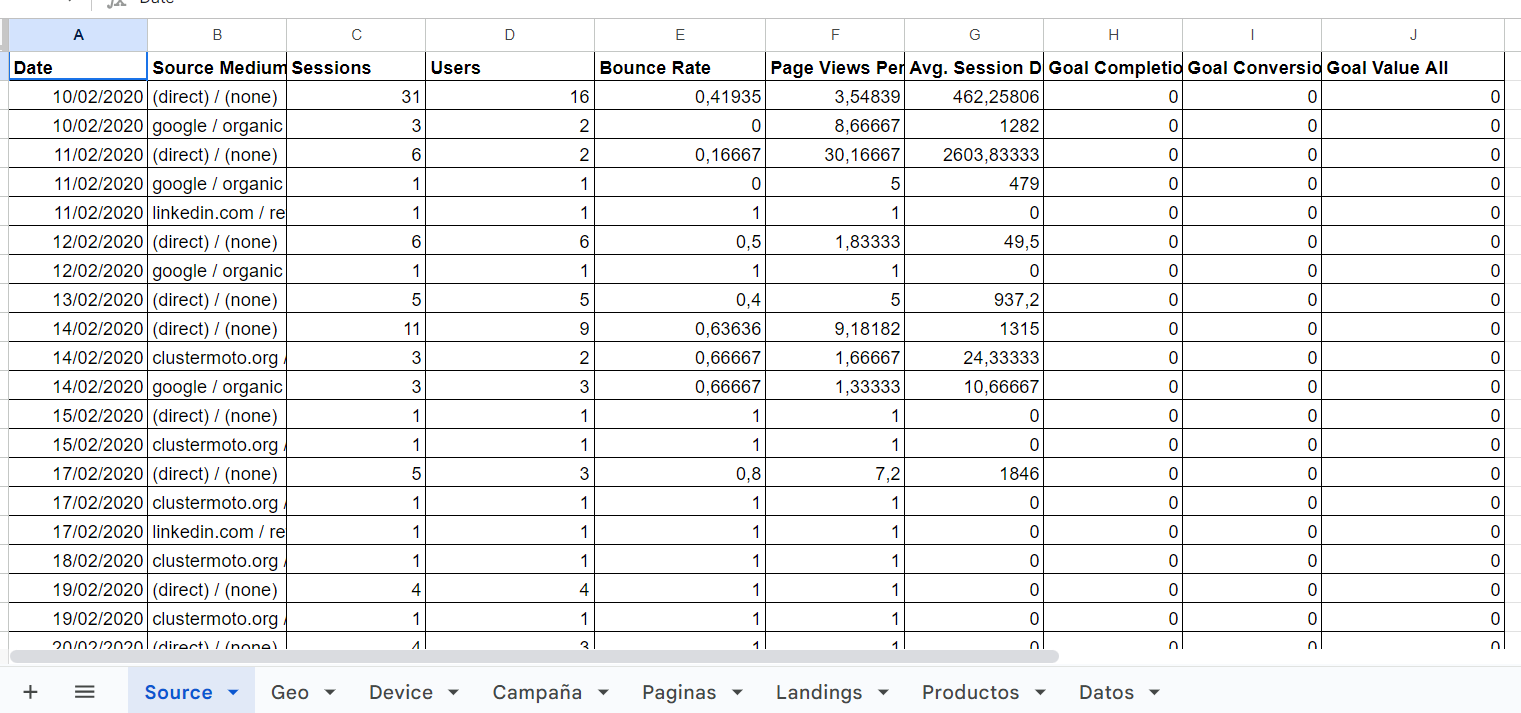The image size is (1521, 713).
Task: Select the cell with value 462,25806
Action: click(974, 97)
